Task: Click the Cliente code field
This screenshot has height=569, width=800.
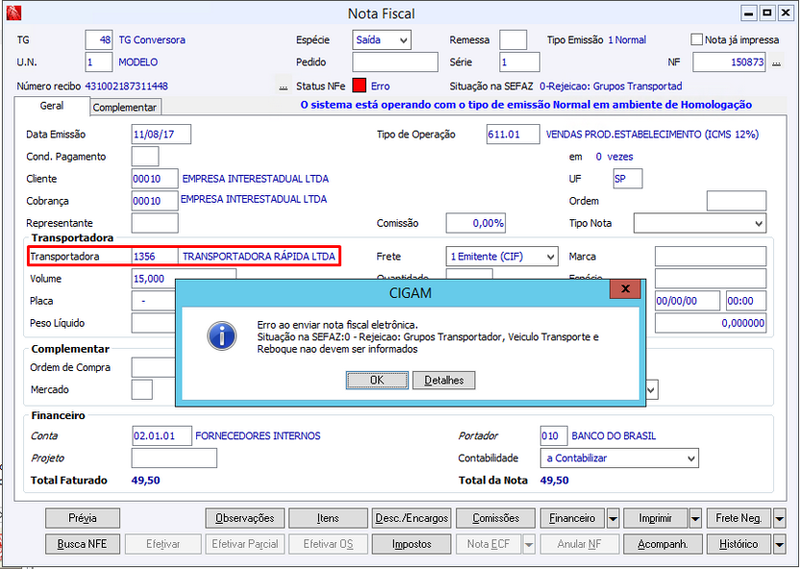Action: [155, 179]
